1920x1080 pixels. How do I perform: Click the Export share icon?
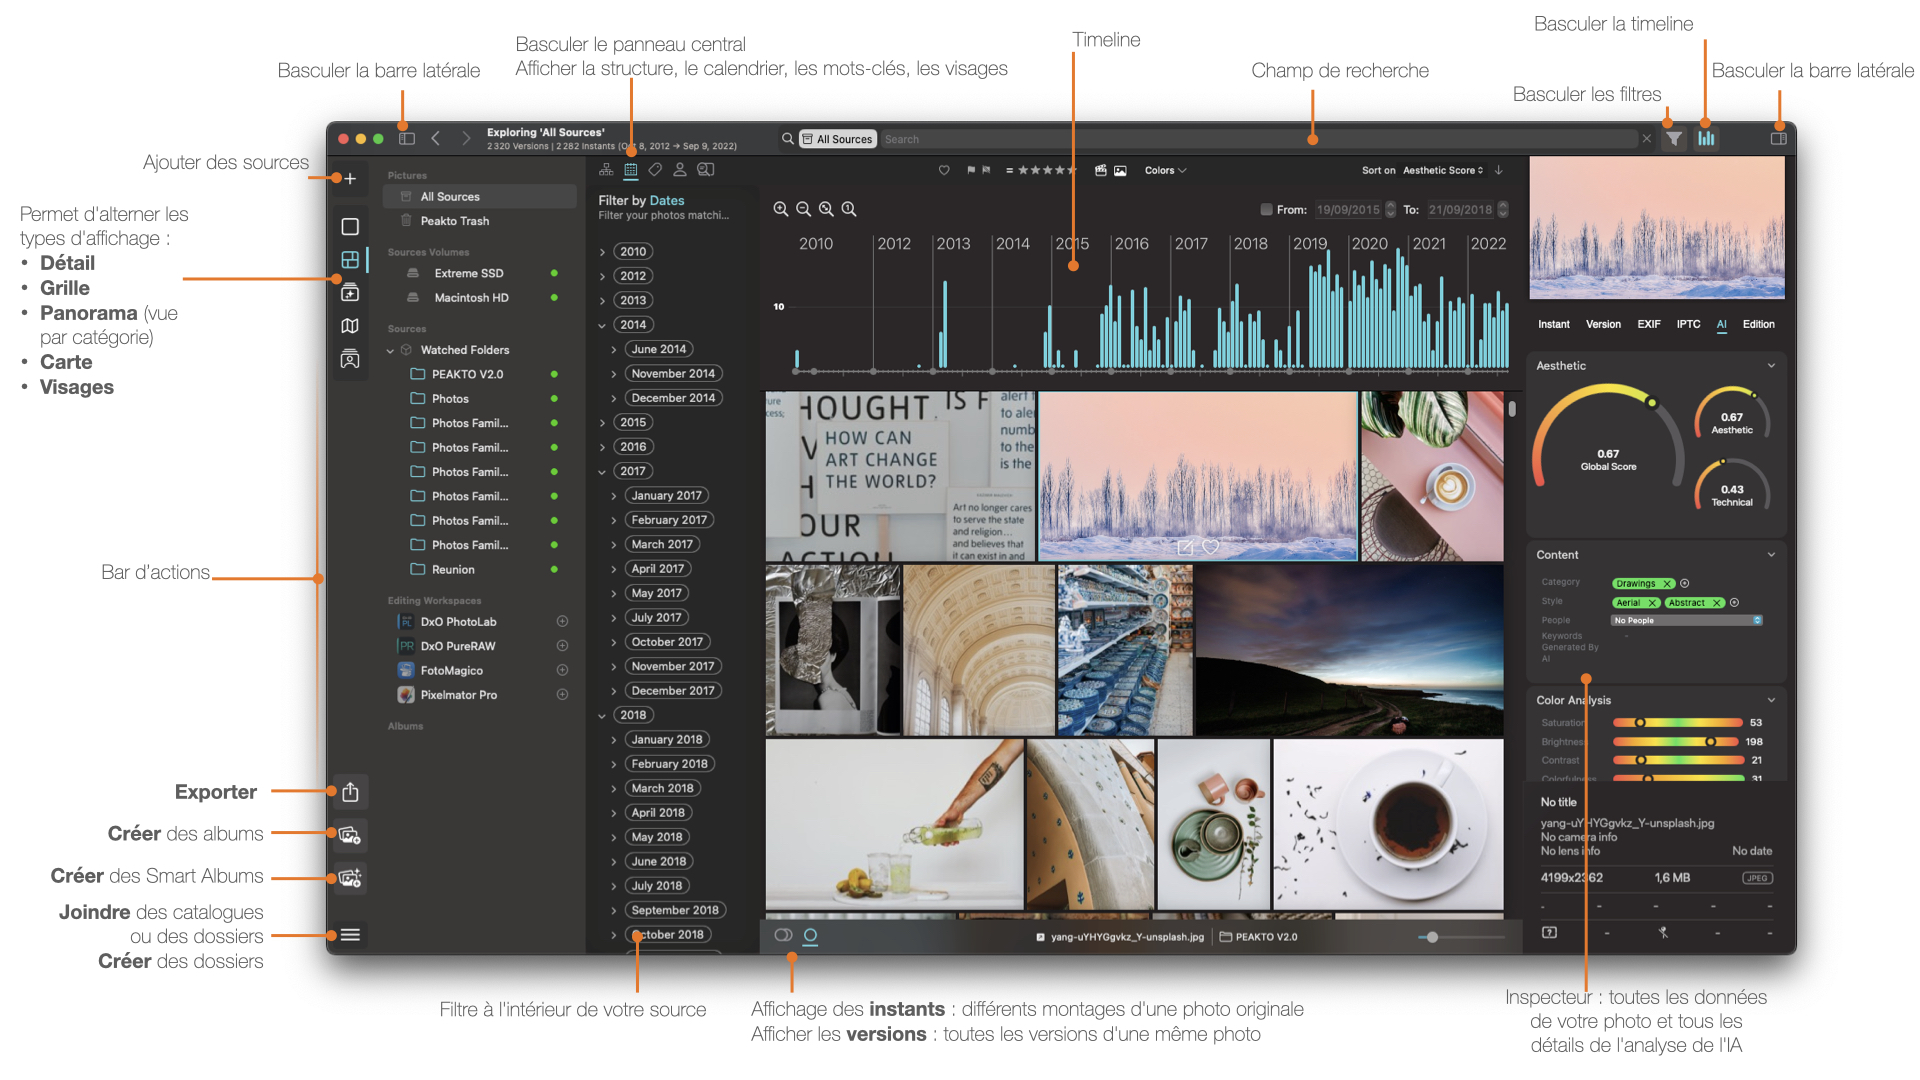pos(350,792)
